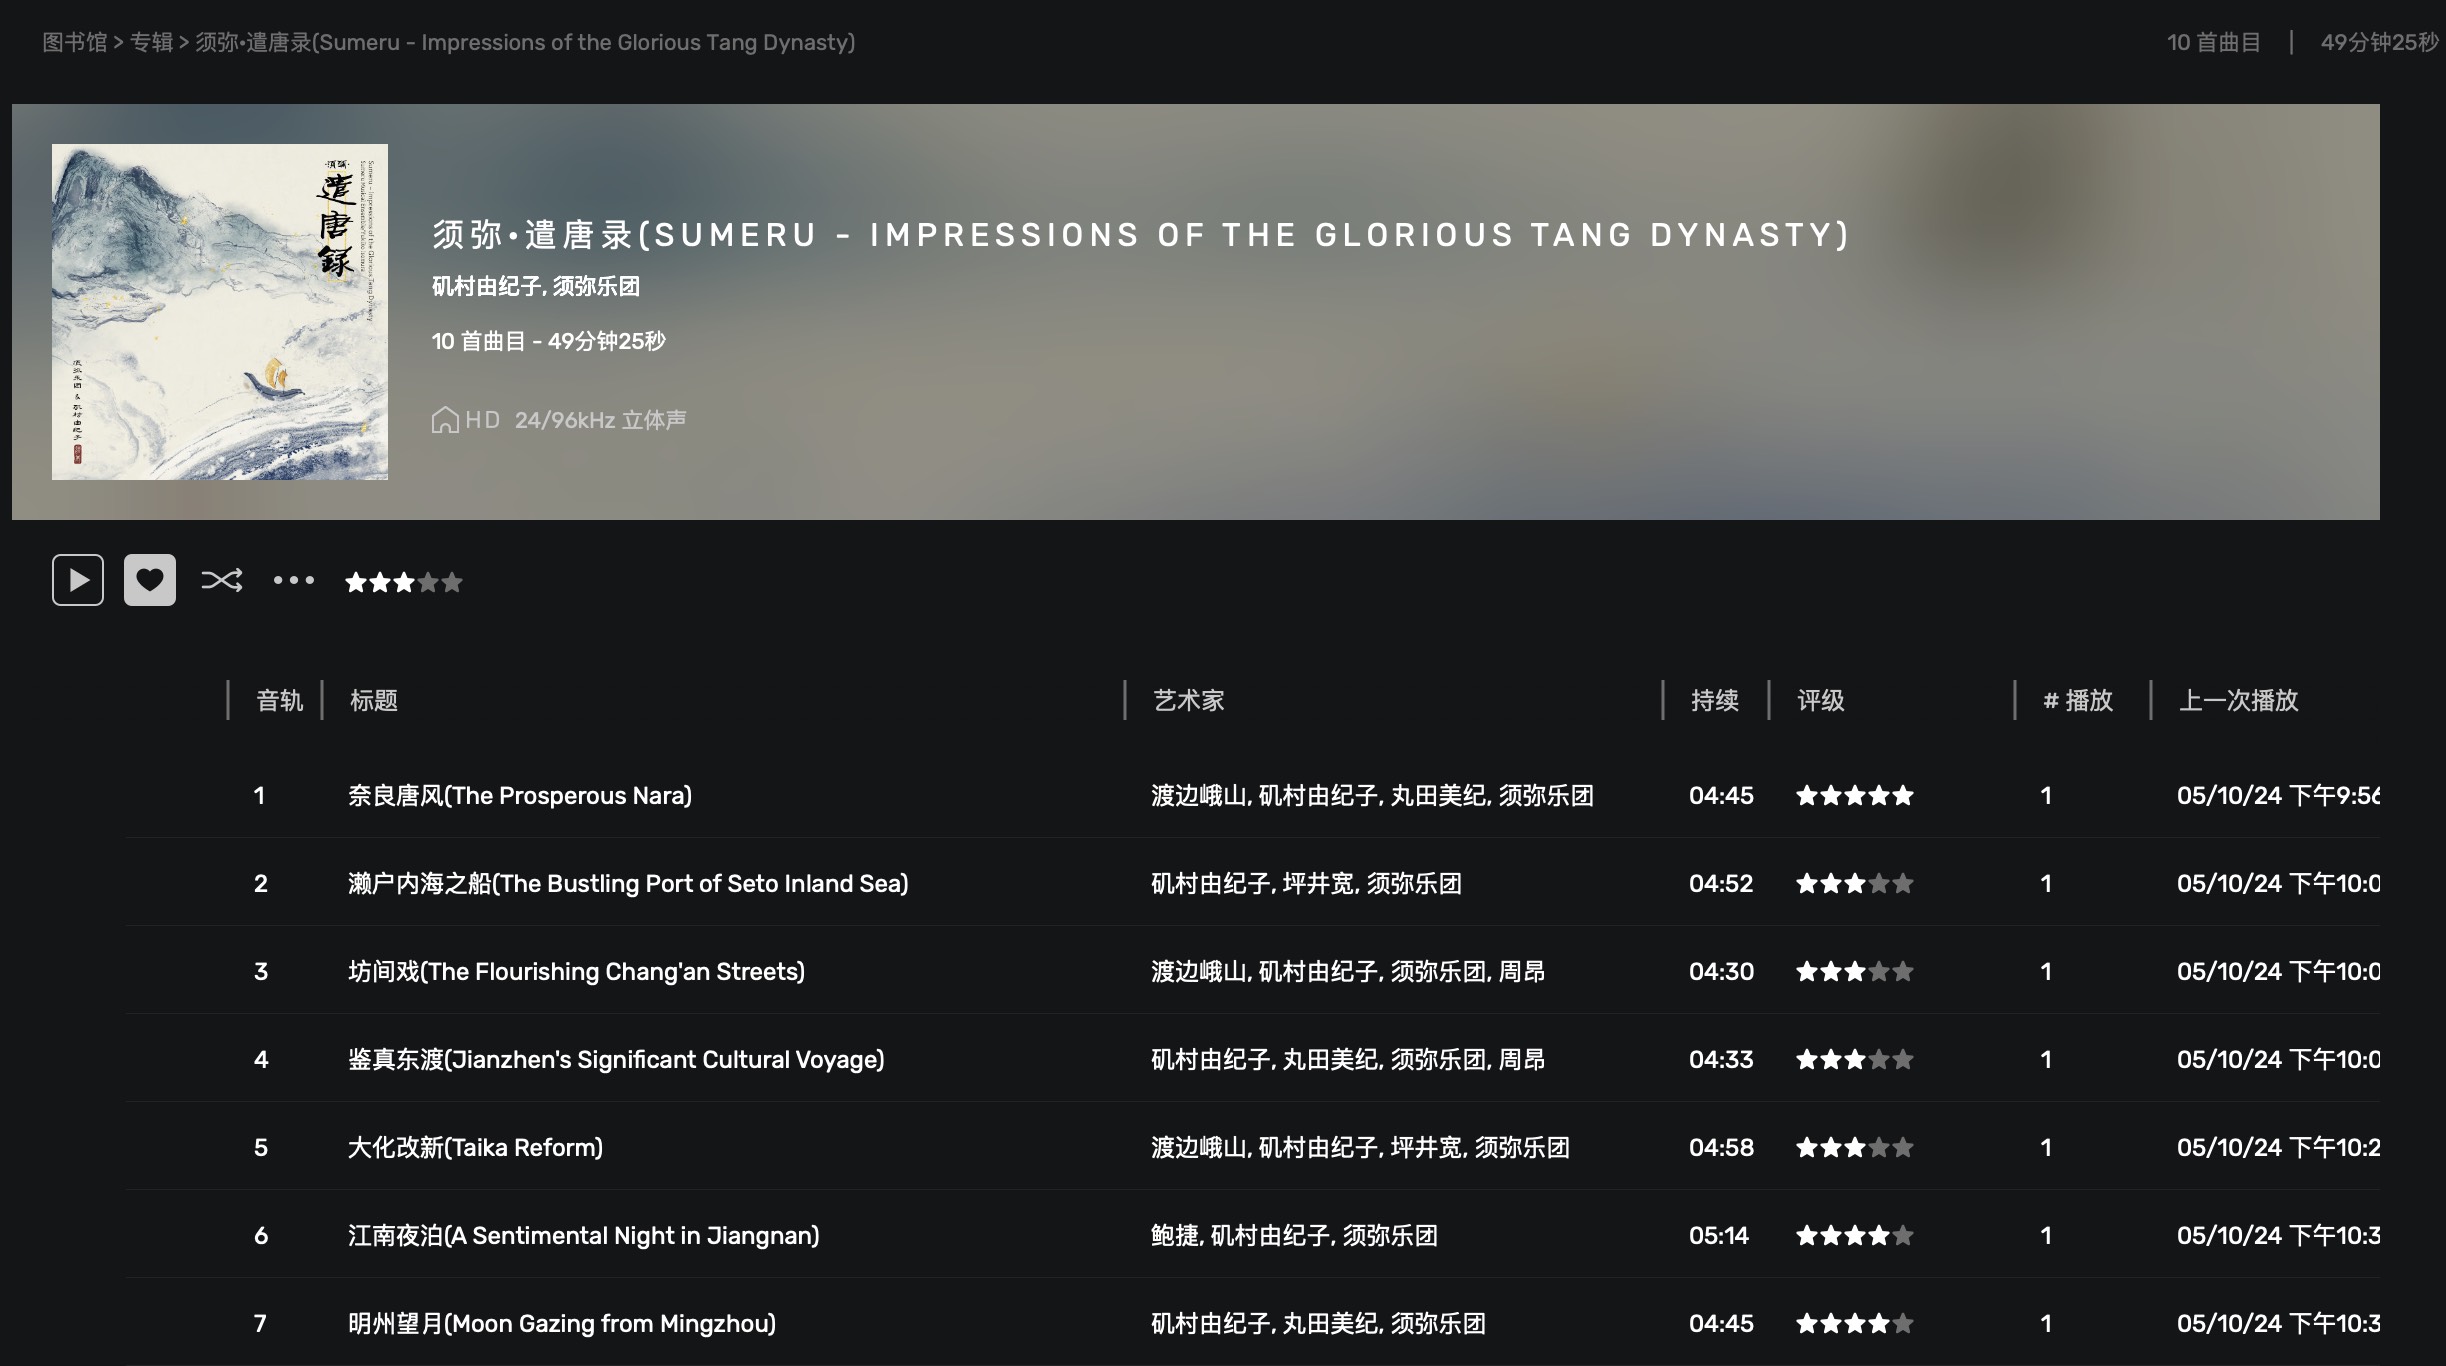Go to 专辑 in the breadcrumb
The image size is (2446, 1366).
pyautogui.click(x=152, y=42)
